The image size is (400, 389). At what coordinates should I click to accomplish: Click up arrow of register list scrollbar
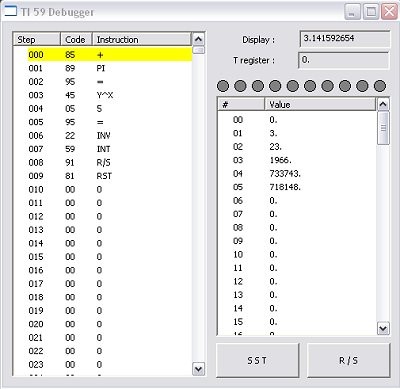[383, 105]
